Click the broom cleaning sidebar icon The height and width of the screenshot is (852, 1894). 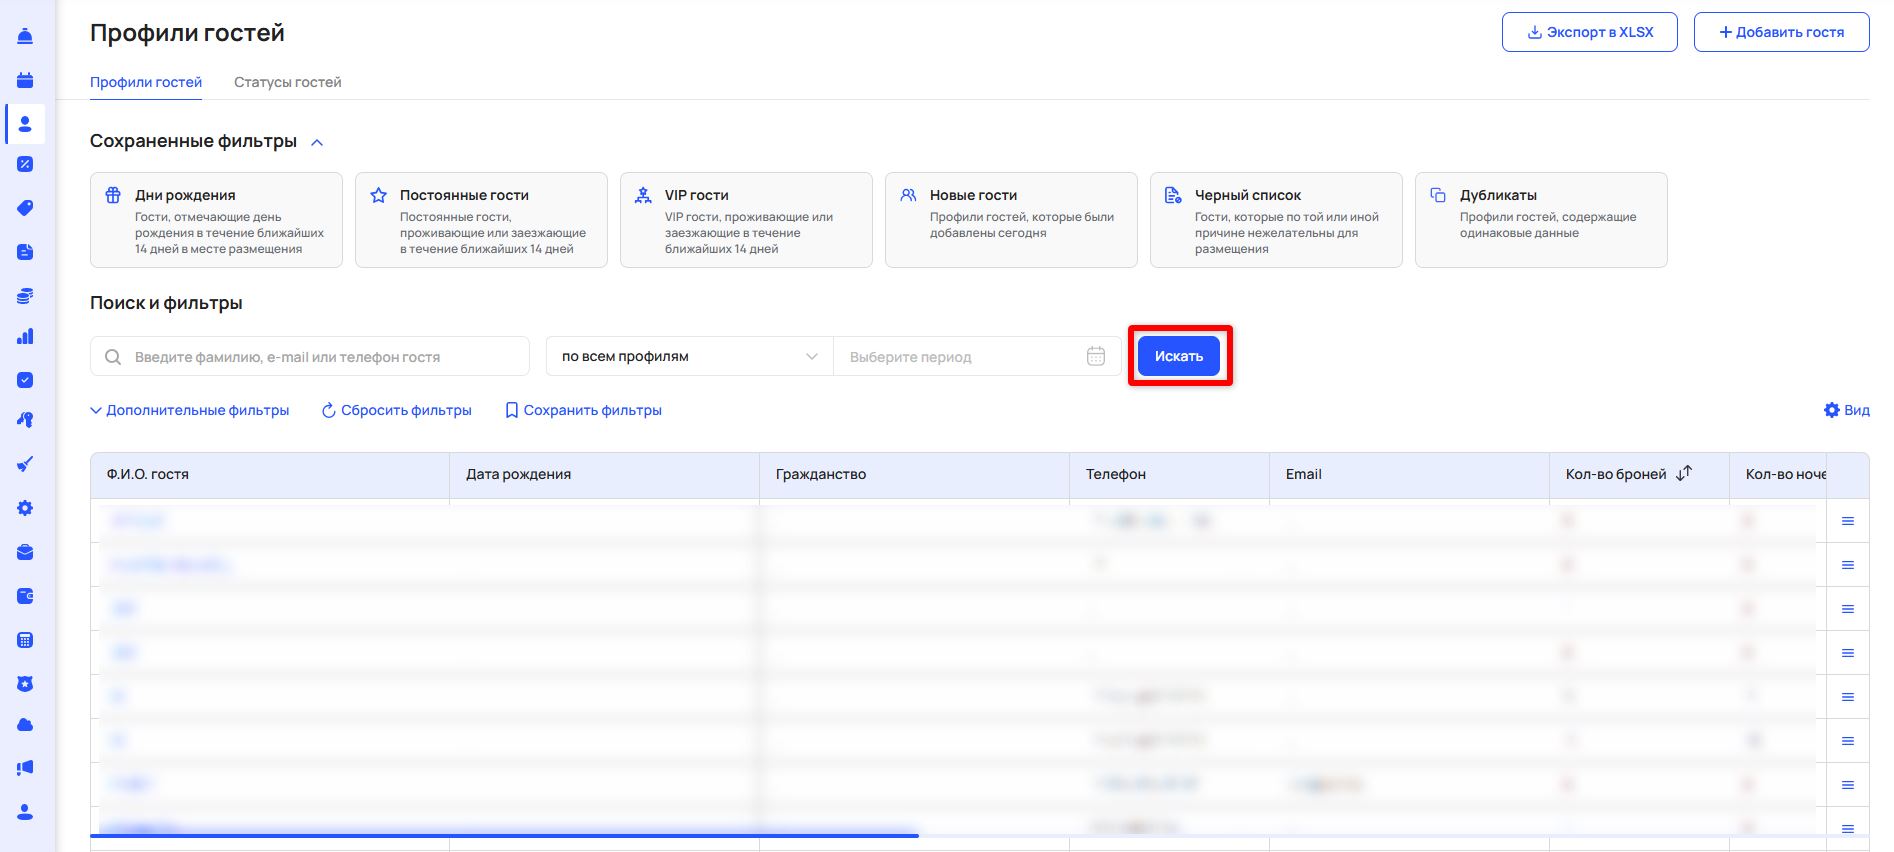[x=25, y=464]
